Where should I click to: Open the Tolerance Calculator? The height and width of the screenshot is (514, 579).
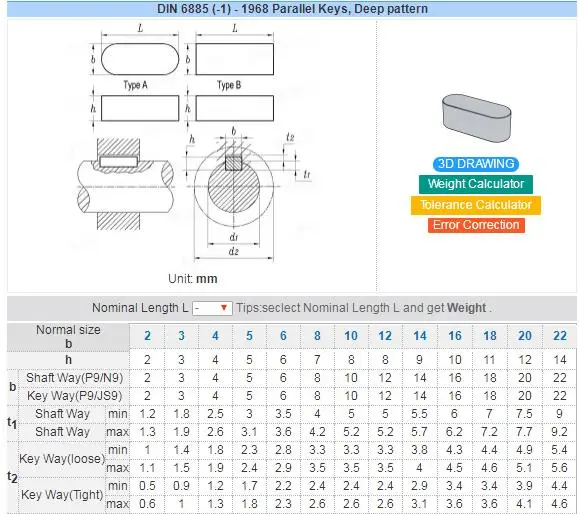[x=476, y=205]
